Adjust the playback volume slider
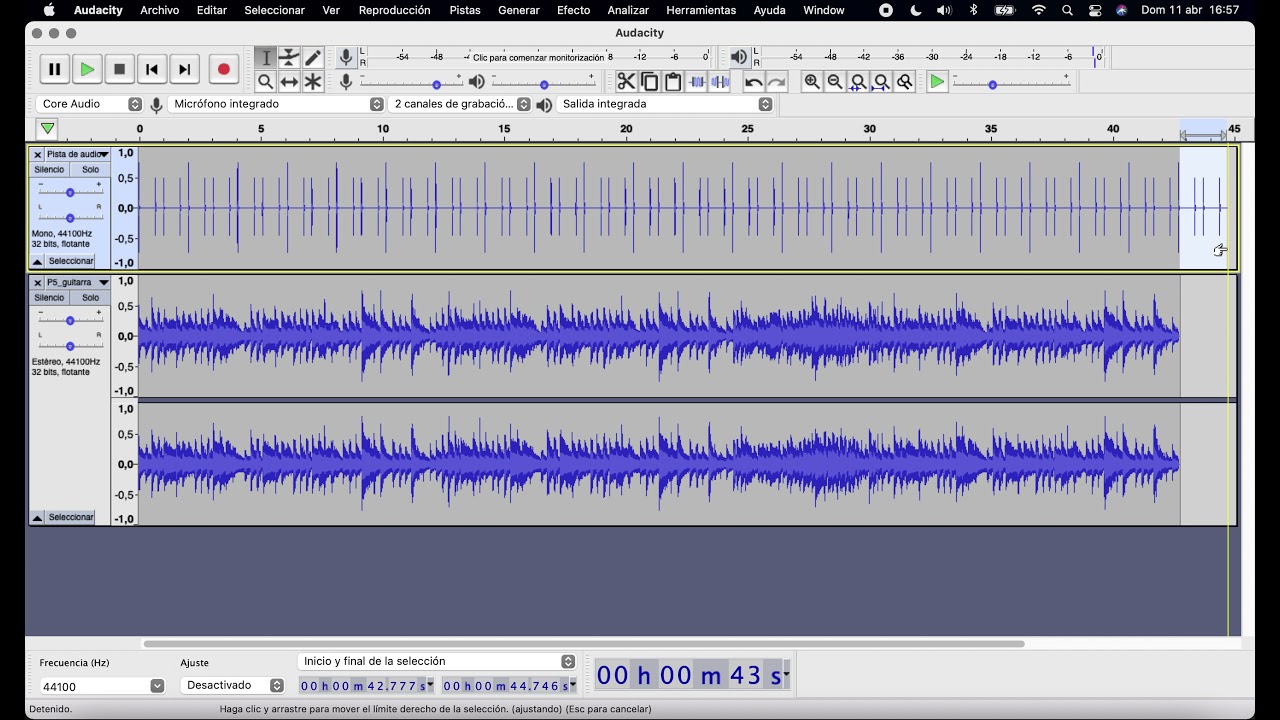The height and width of the screenshot is (720, 1280). [x=543, y=83]
